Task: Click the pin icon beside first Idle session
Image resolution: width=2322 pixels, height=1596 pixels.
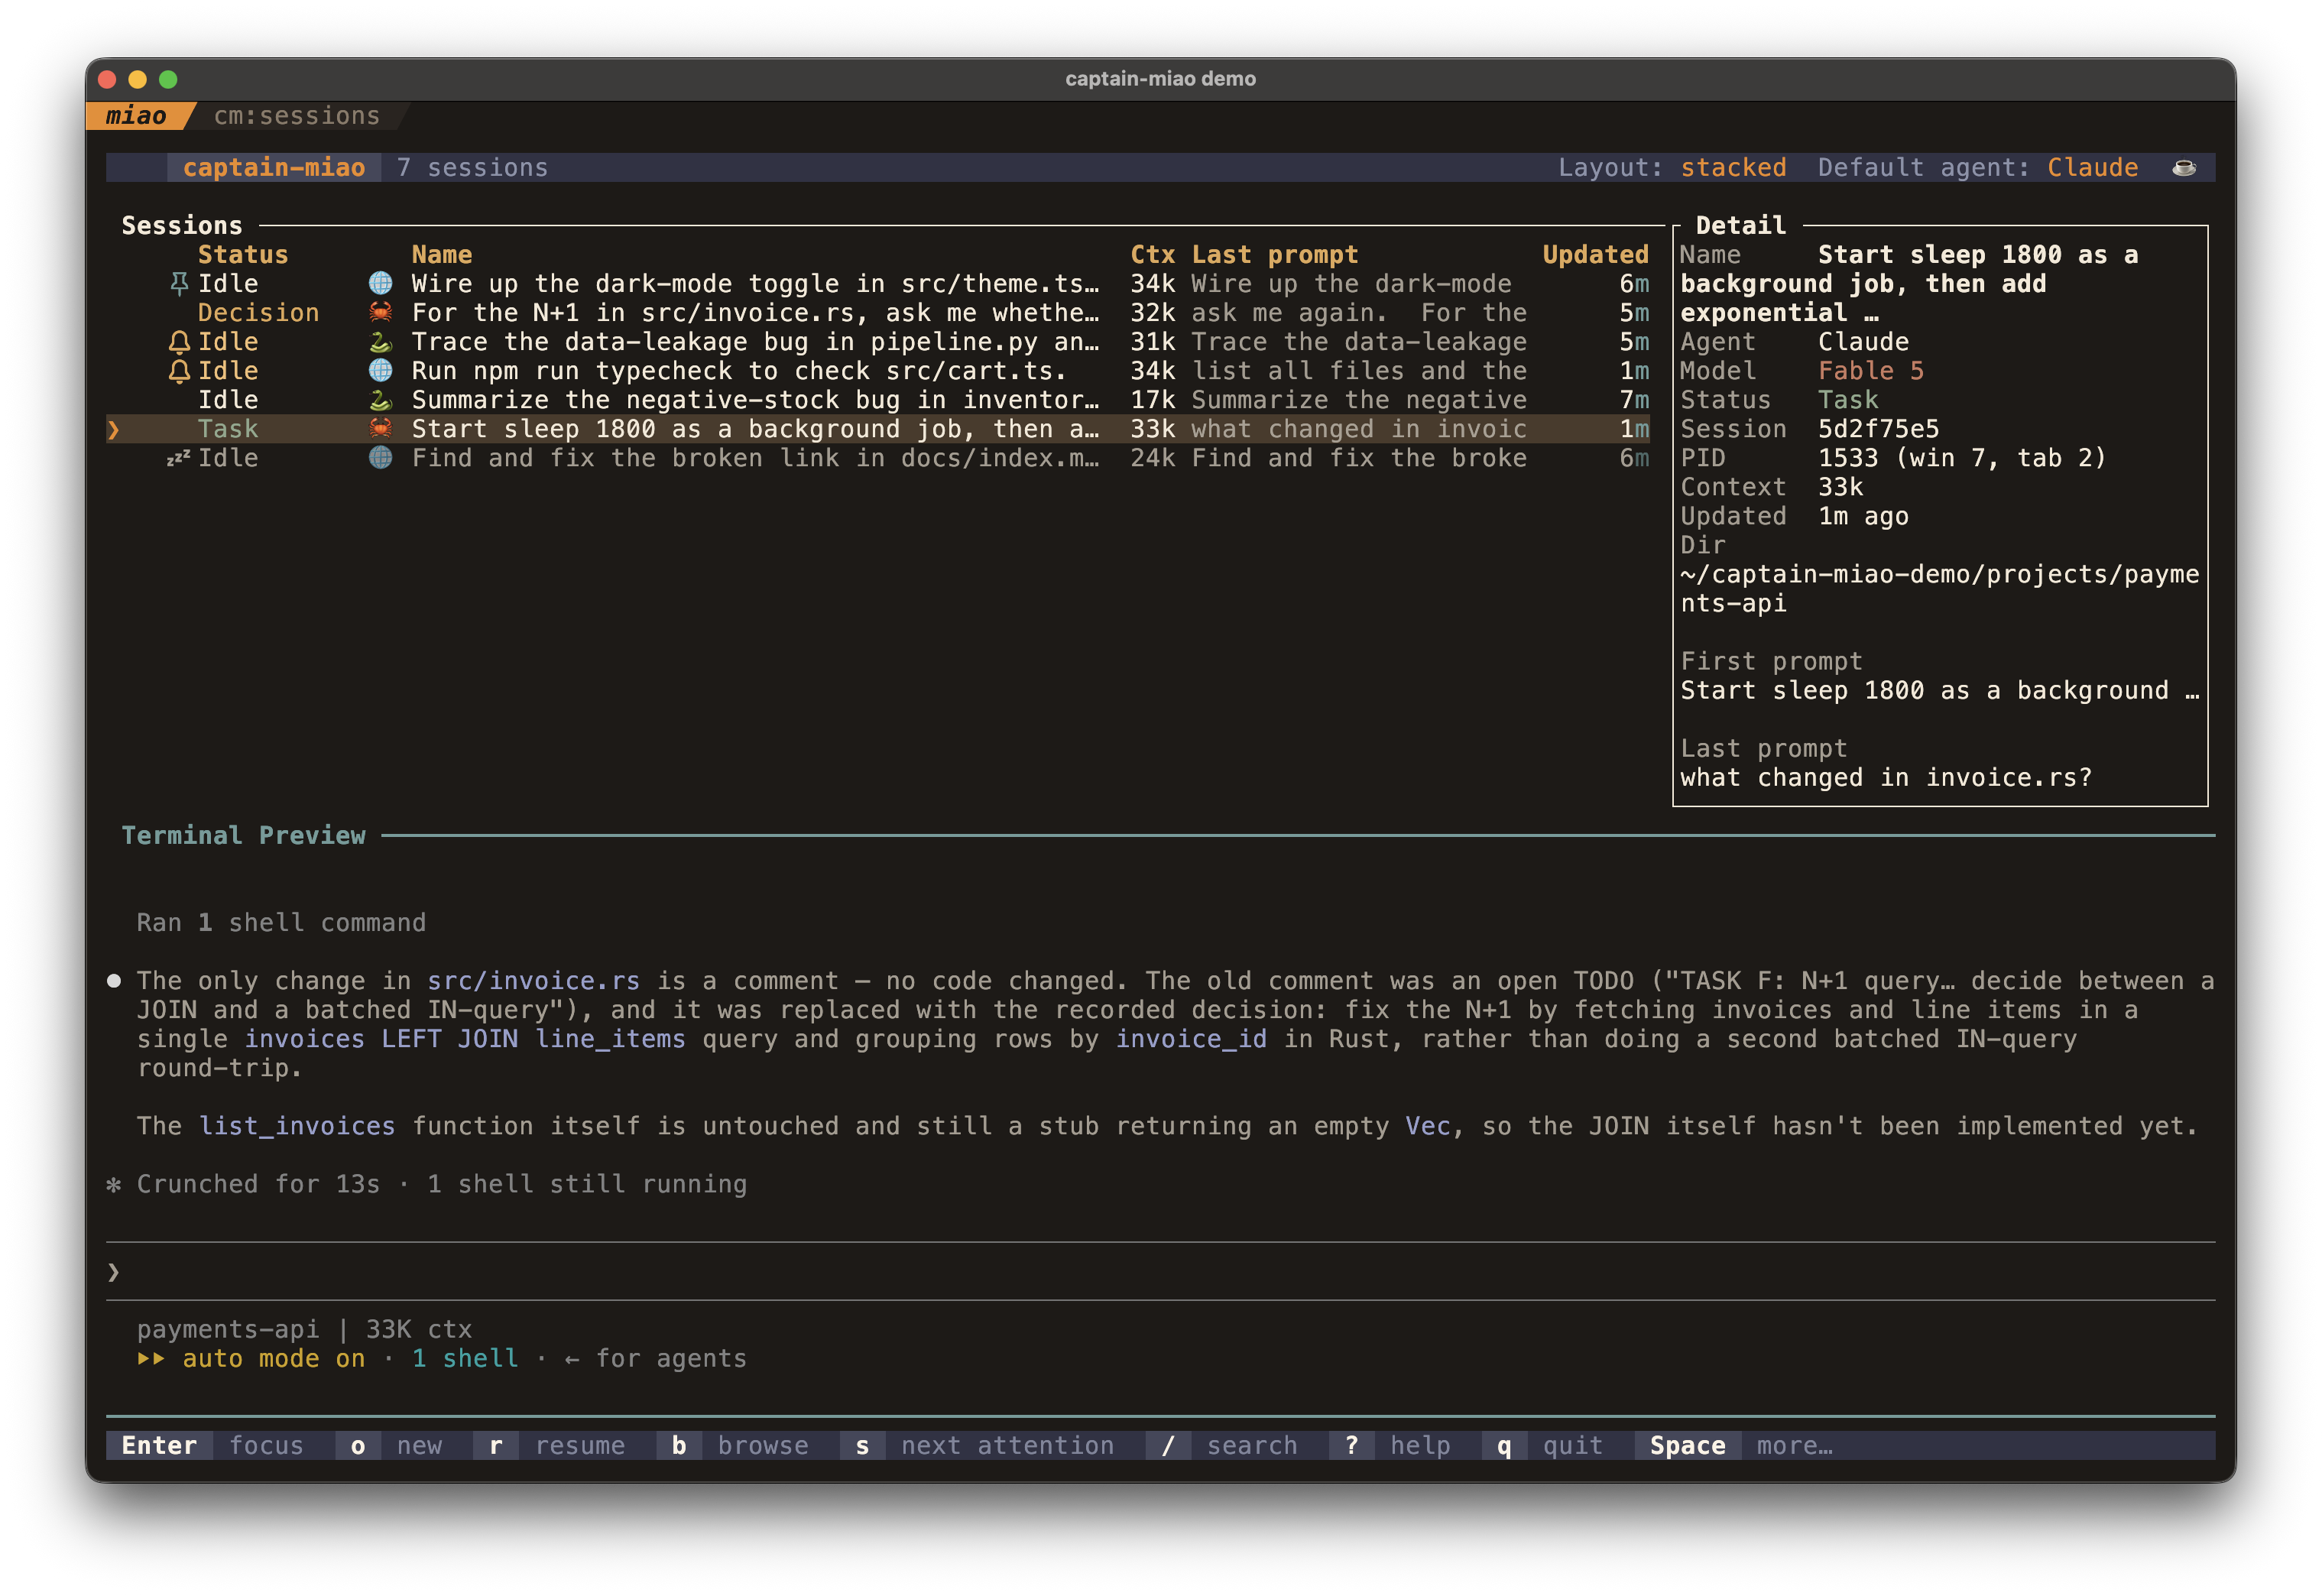Action: 179,284
